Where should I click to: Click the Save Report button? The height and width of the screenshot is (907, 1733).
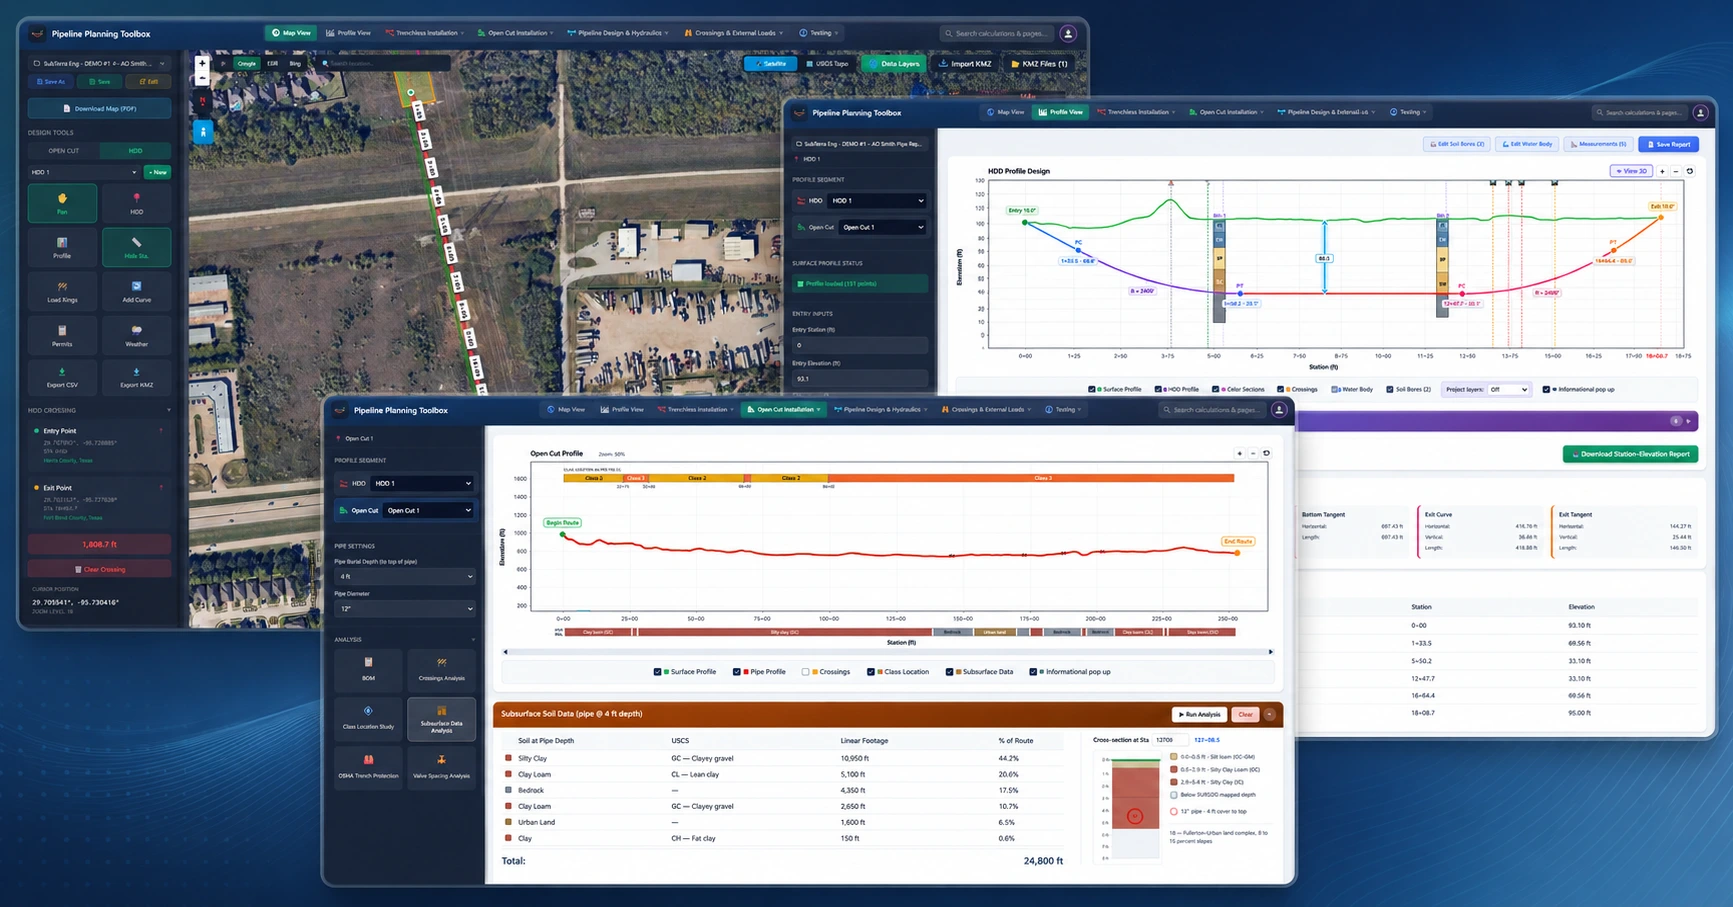click(1669, 144)
